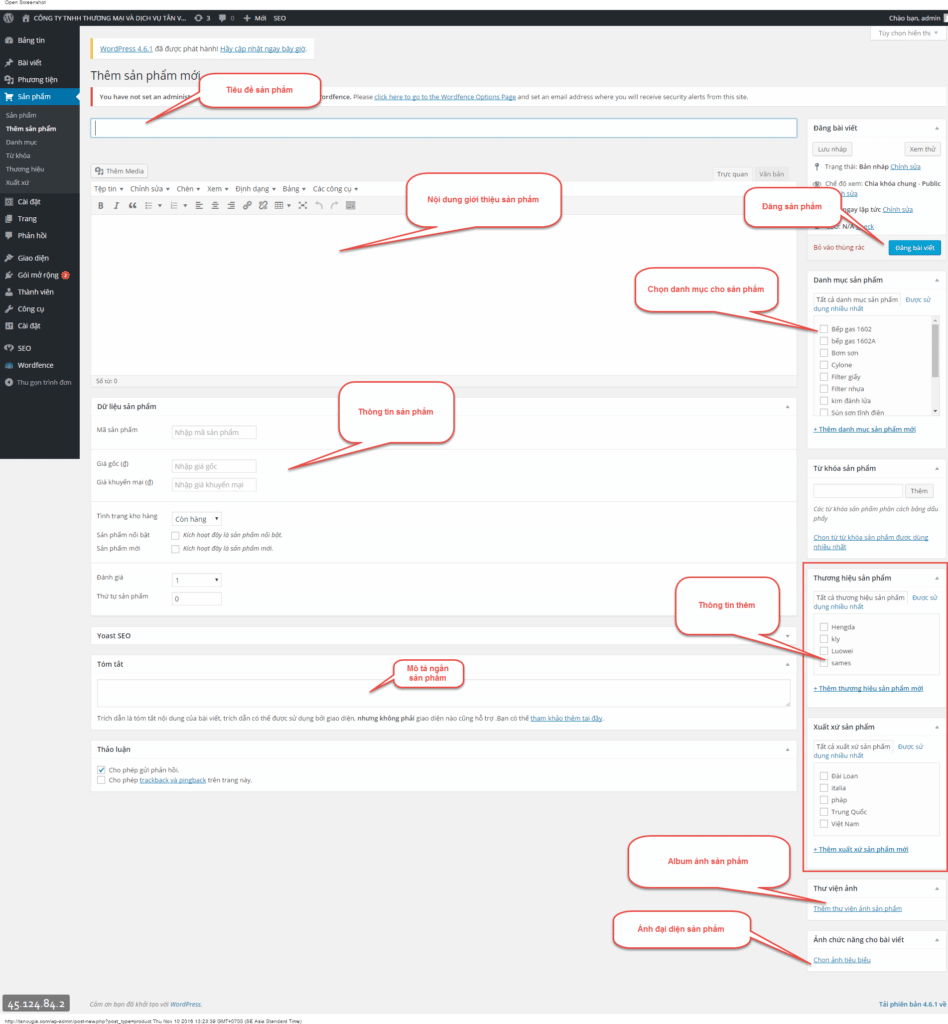
Task: Click the Bold icon in editor toolbar
Action: (100, 205)
